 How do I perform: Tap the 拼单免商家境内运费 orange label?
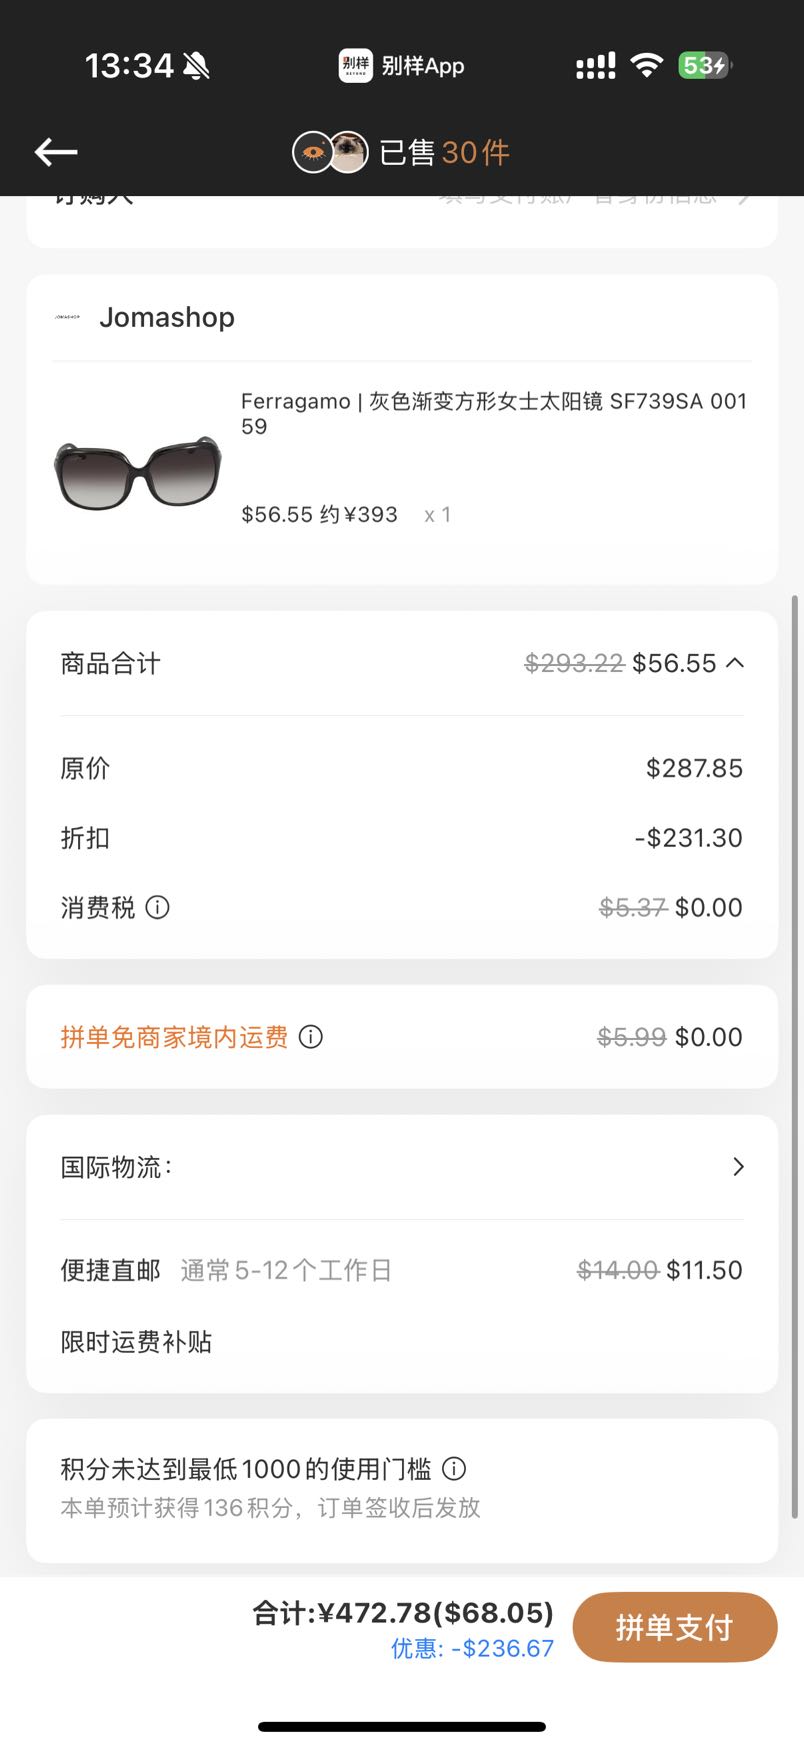tap(174, 1037)
